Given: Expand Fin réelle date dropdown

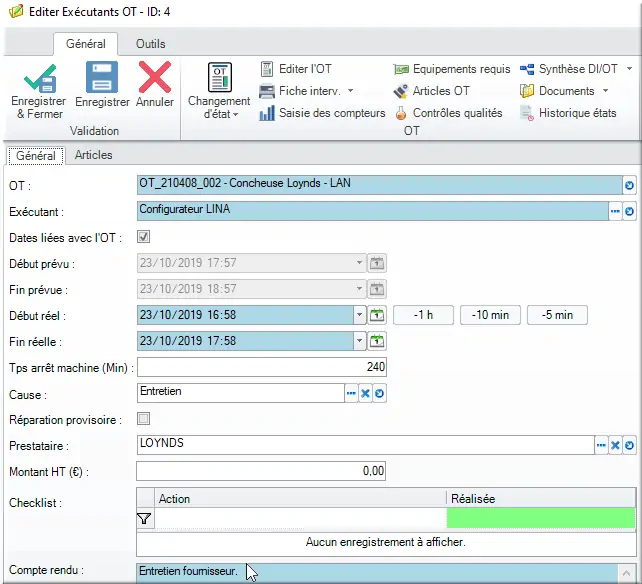Looking at the screenshot, I should pos(359,341).
